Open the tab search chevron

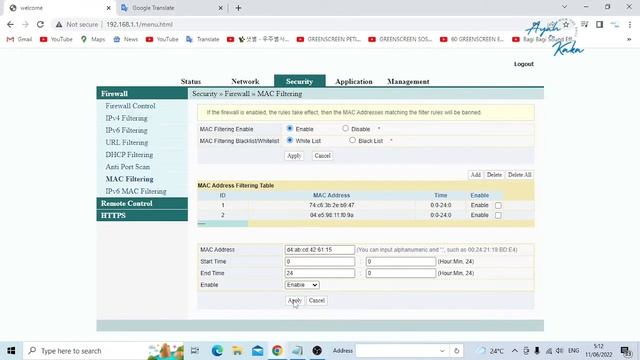pos(564,7)
